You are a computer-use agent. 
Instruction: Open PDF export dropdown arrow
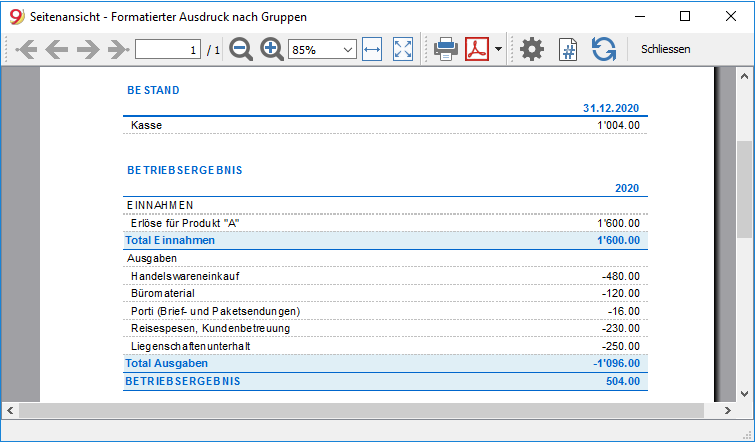pos(498,49)
